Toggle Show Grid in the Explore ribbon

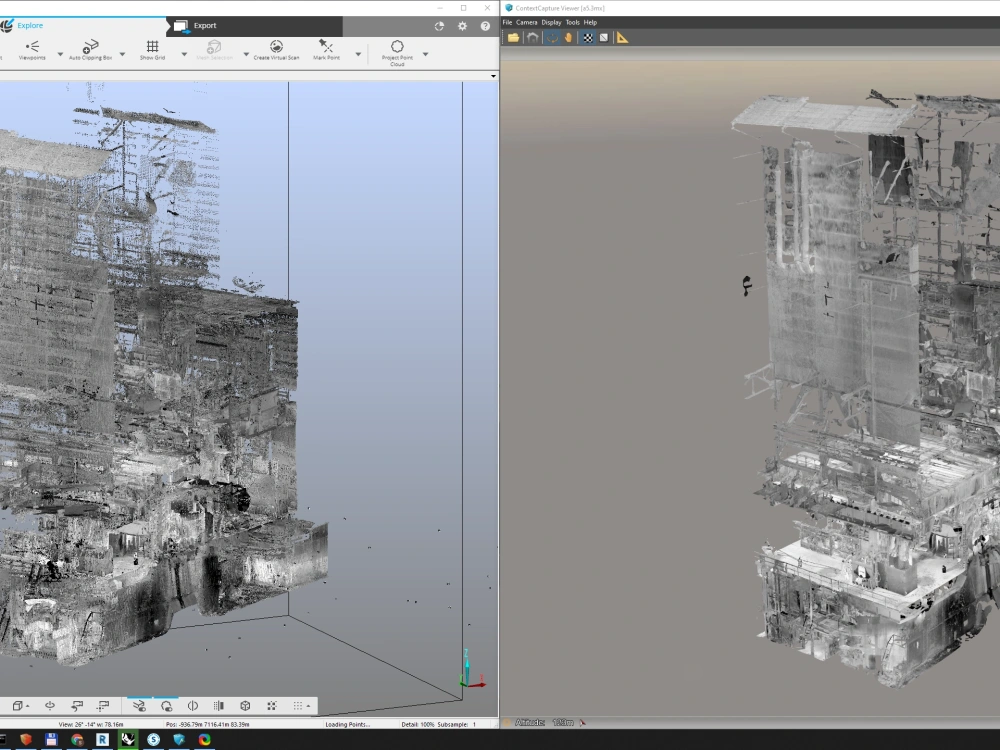tap(153, 48)
